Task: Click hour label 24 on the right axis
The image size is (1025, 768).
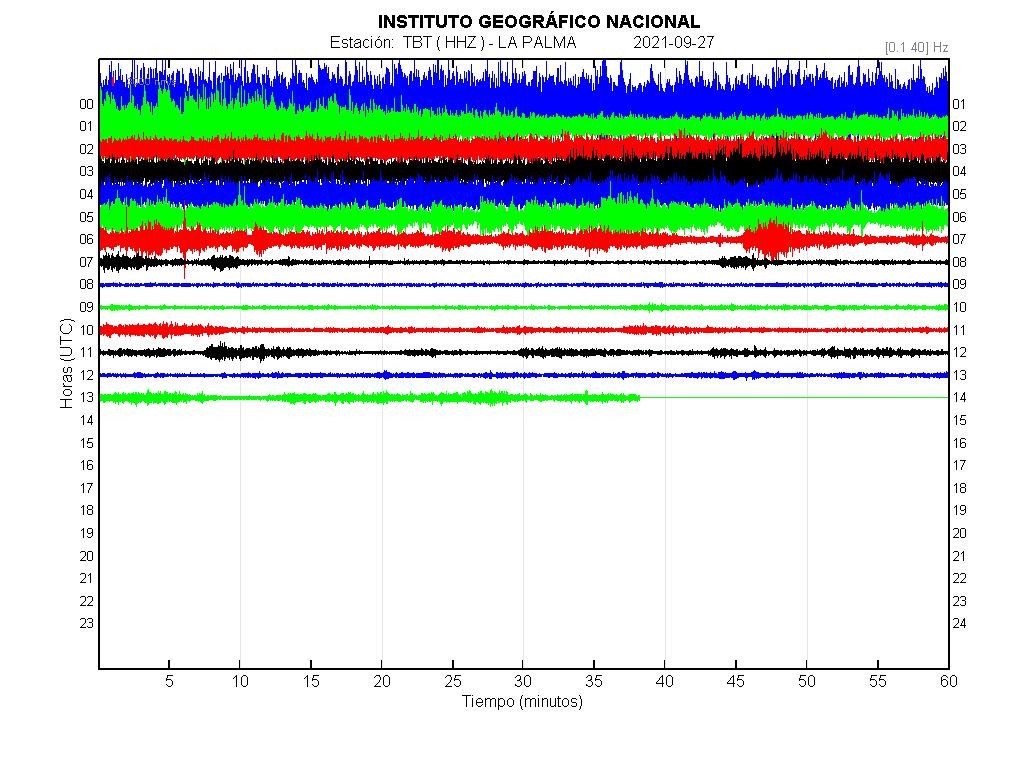Action: 959,623
